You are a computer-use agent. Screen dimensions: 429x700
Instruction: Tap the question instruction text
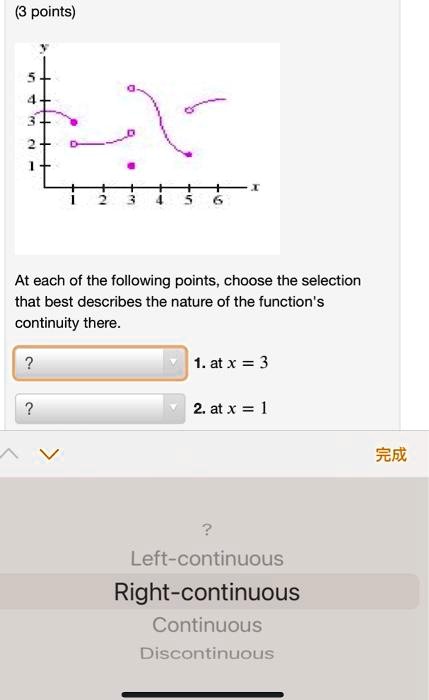pos(188,302)
